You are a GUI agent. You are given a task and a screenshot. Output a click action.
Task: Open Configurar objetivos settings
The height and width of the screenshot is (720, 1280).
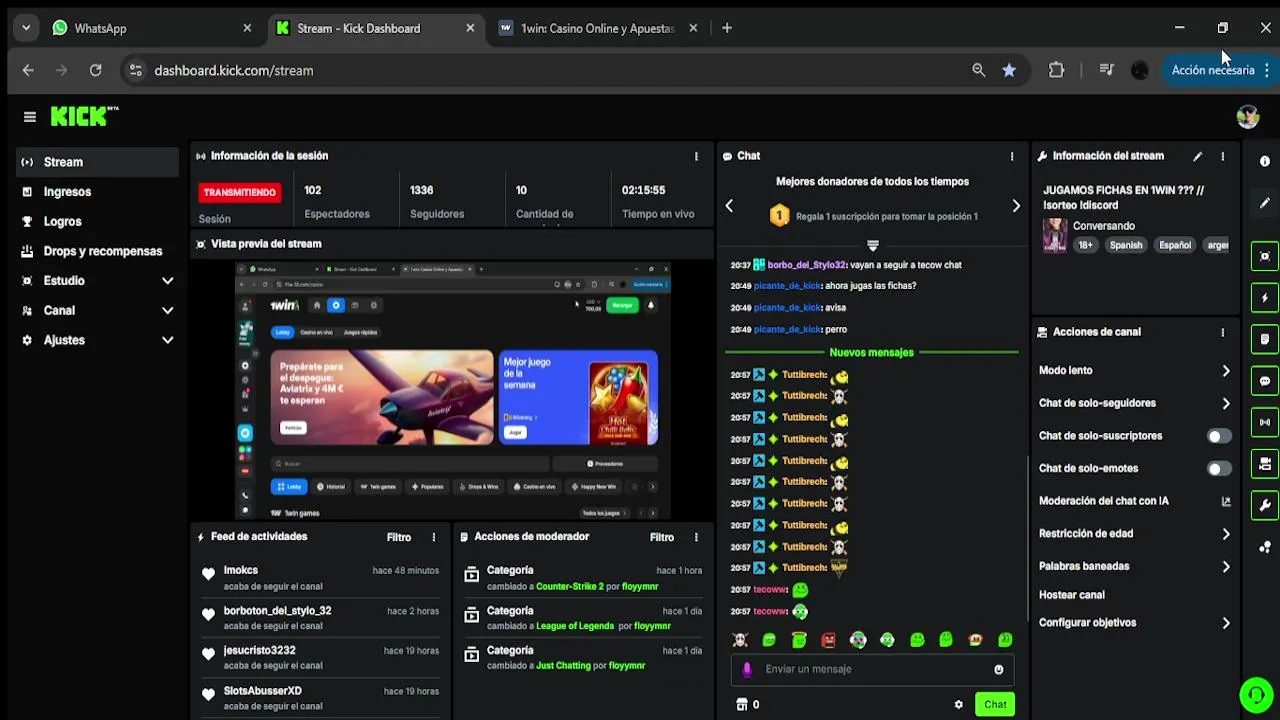click(1135, 623)
